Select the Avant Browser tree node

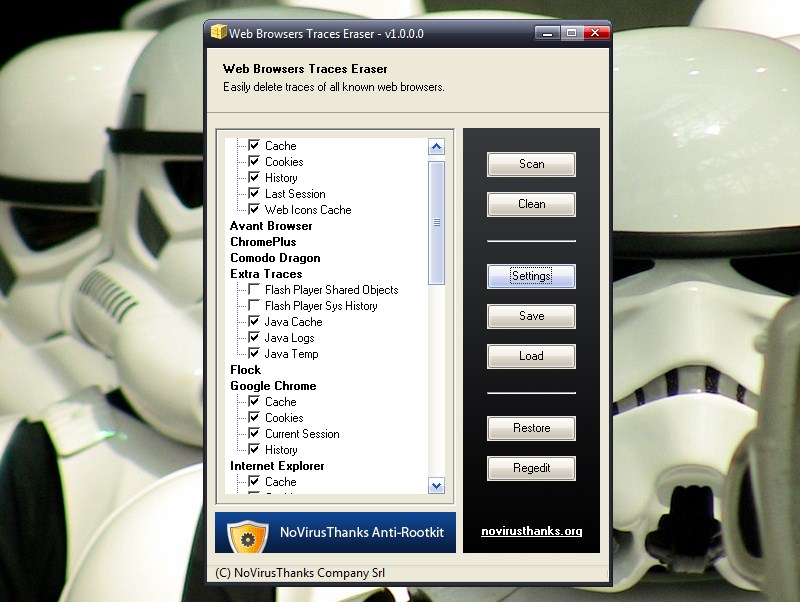(271, 225)
